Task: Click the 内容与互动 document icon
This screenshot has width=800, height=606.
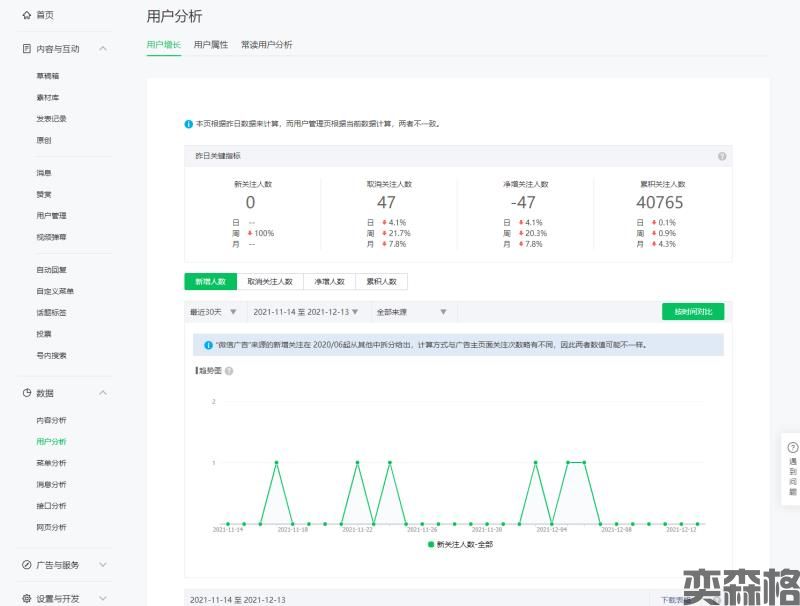Action: point(26,48)
